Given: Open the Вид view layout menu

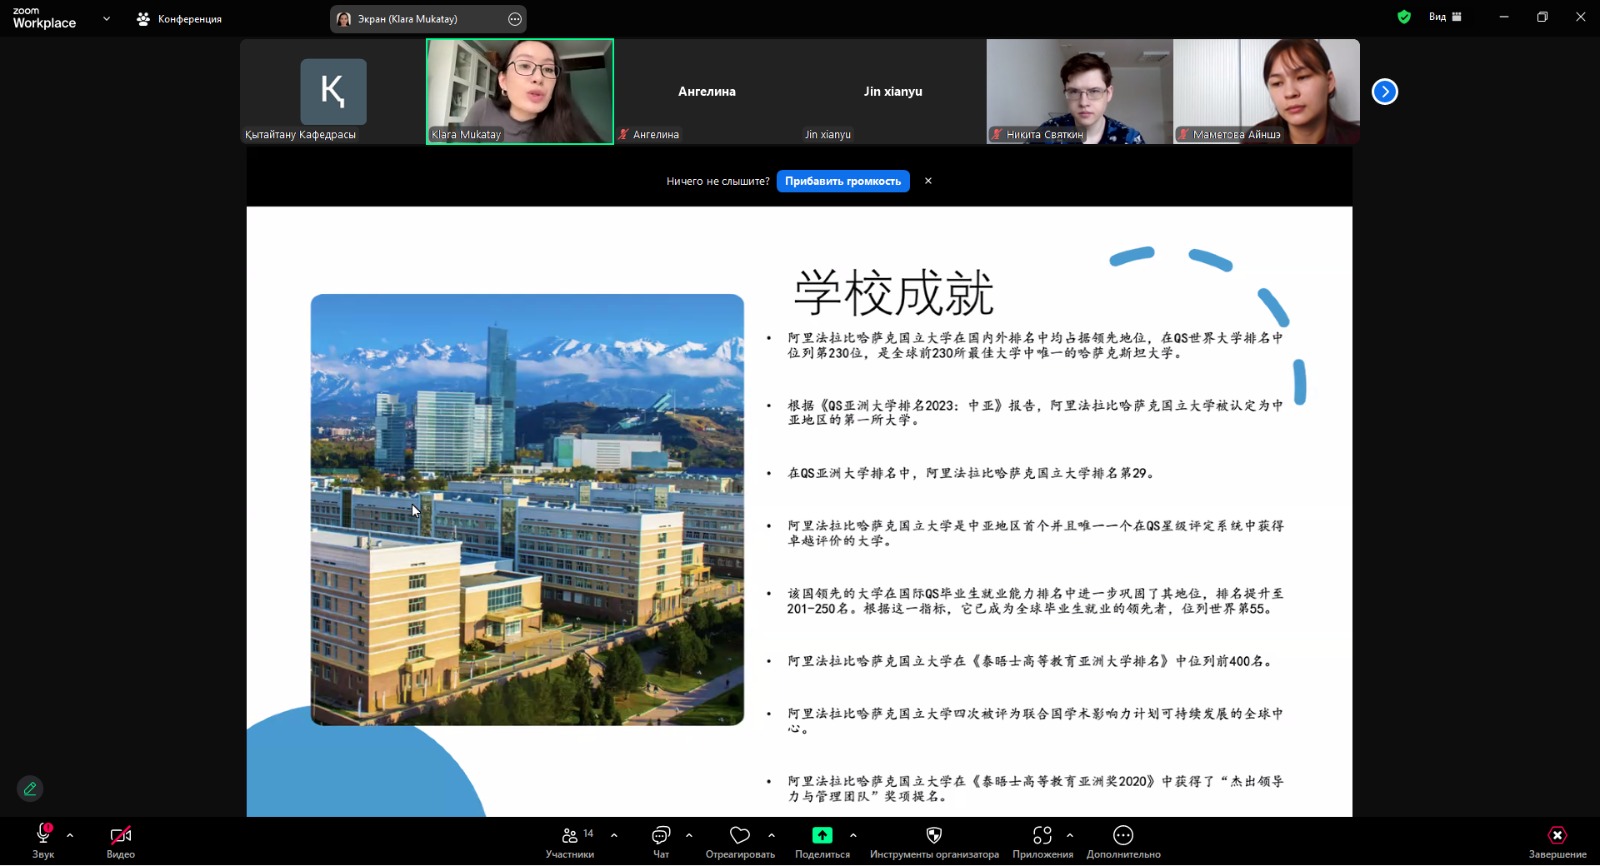Looking at the screenshot, I should [1445, 17].
